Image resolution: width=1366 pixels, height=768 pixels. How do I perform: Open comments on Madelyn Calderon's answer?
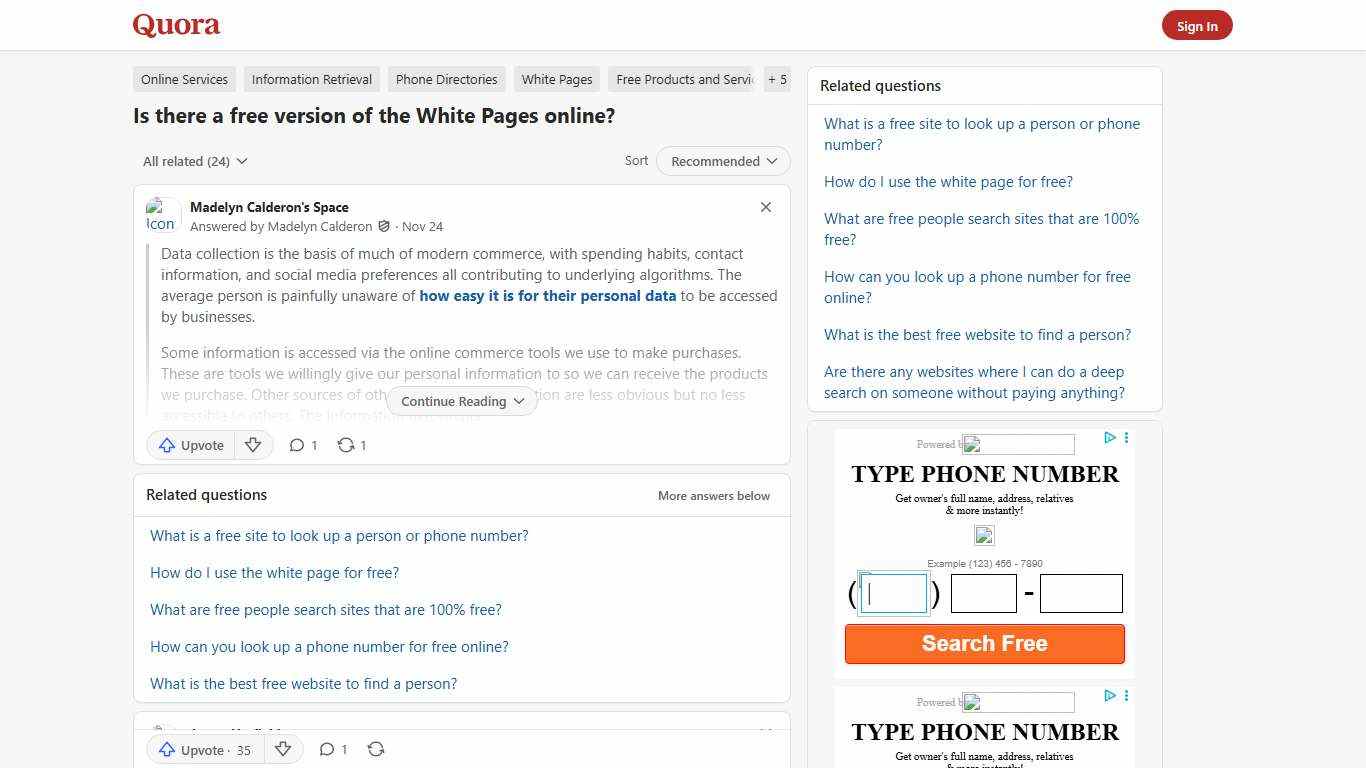[302, 445]
